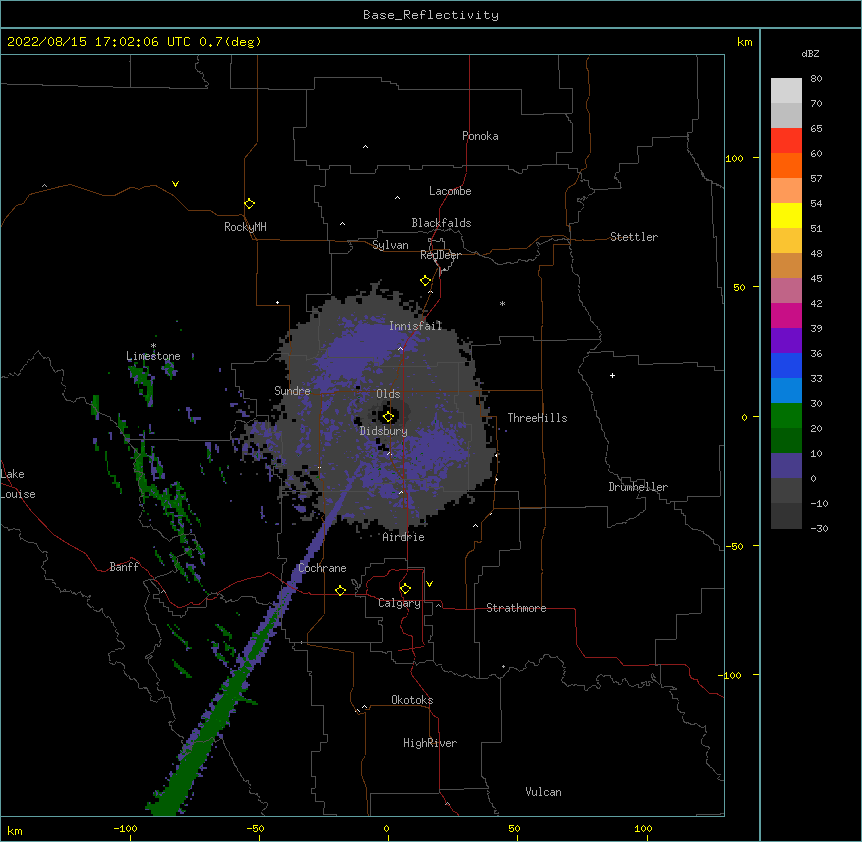Screen dimensions: 862x842
Task: Click the -100 km mark on the bottom axis
Action: pyautogui.click(x=125, y=829)
